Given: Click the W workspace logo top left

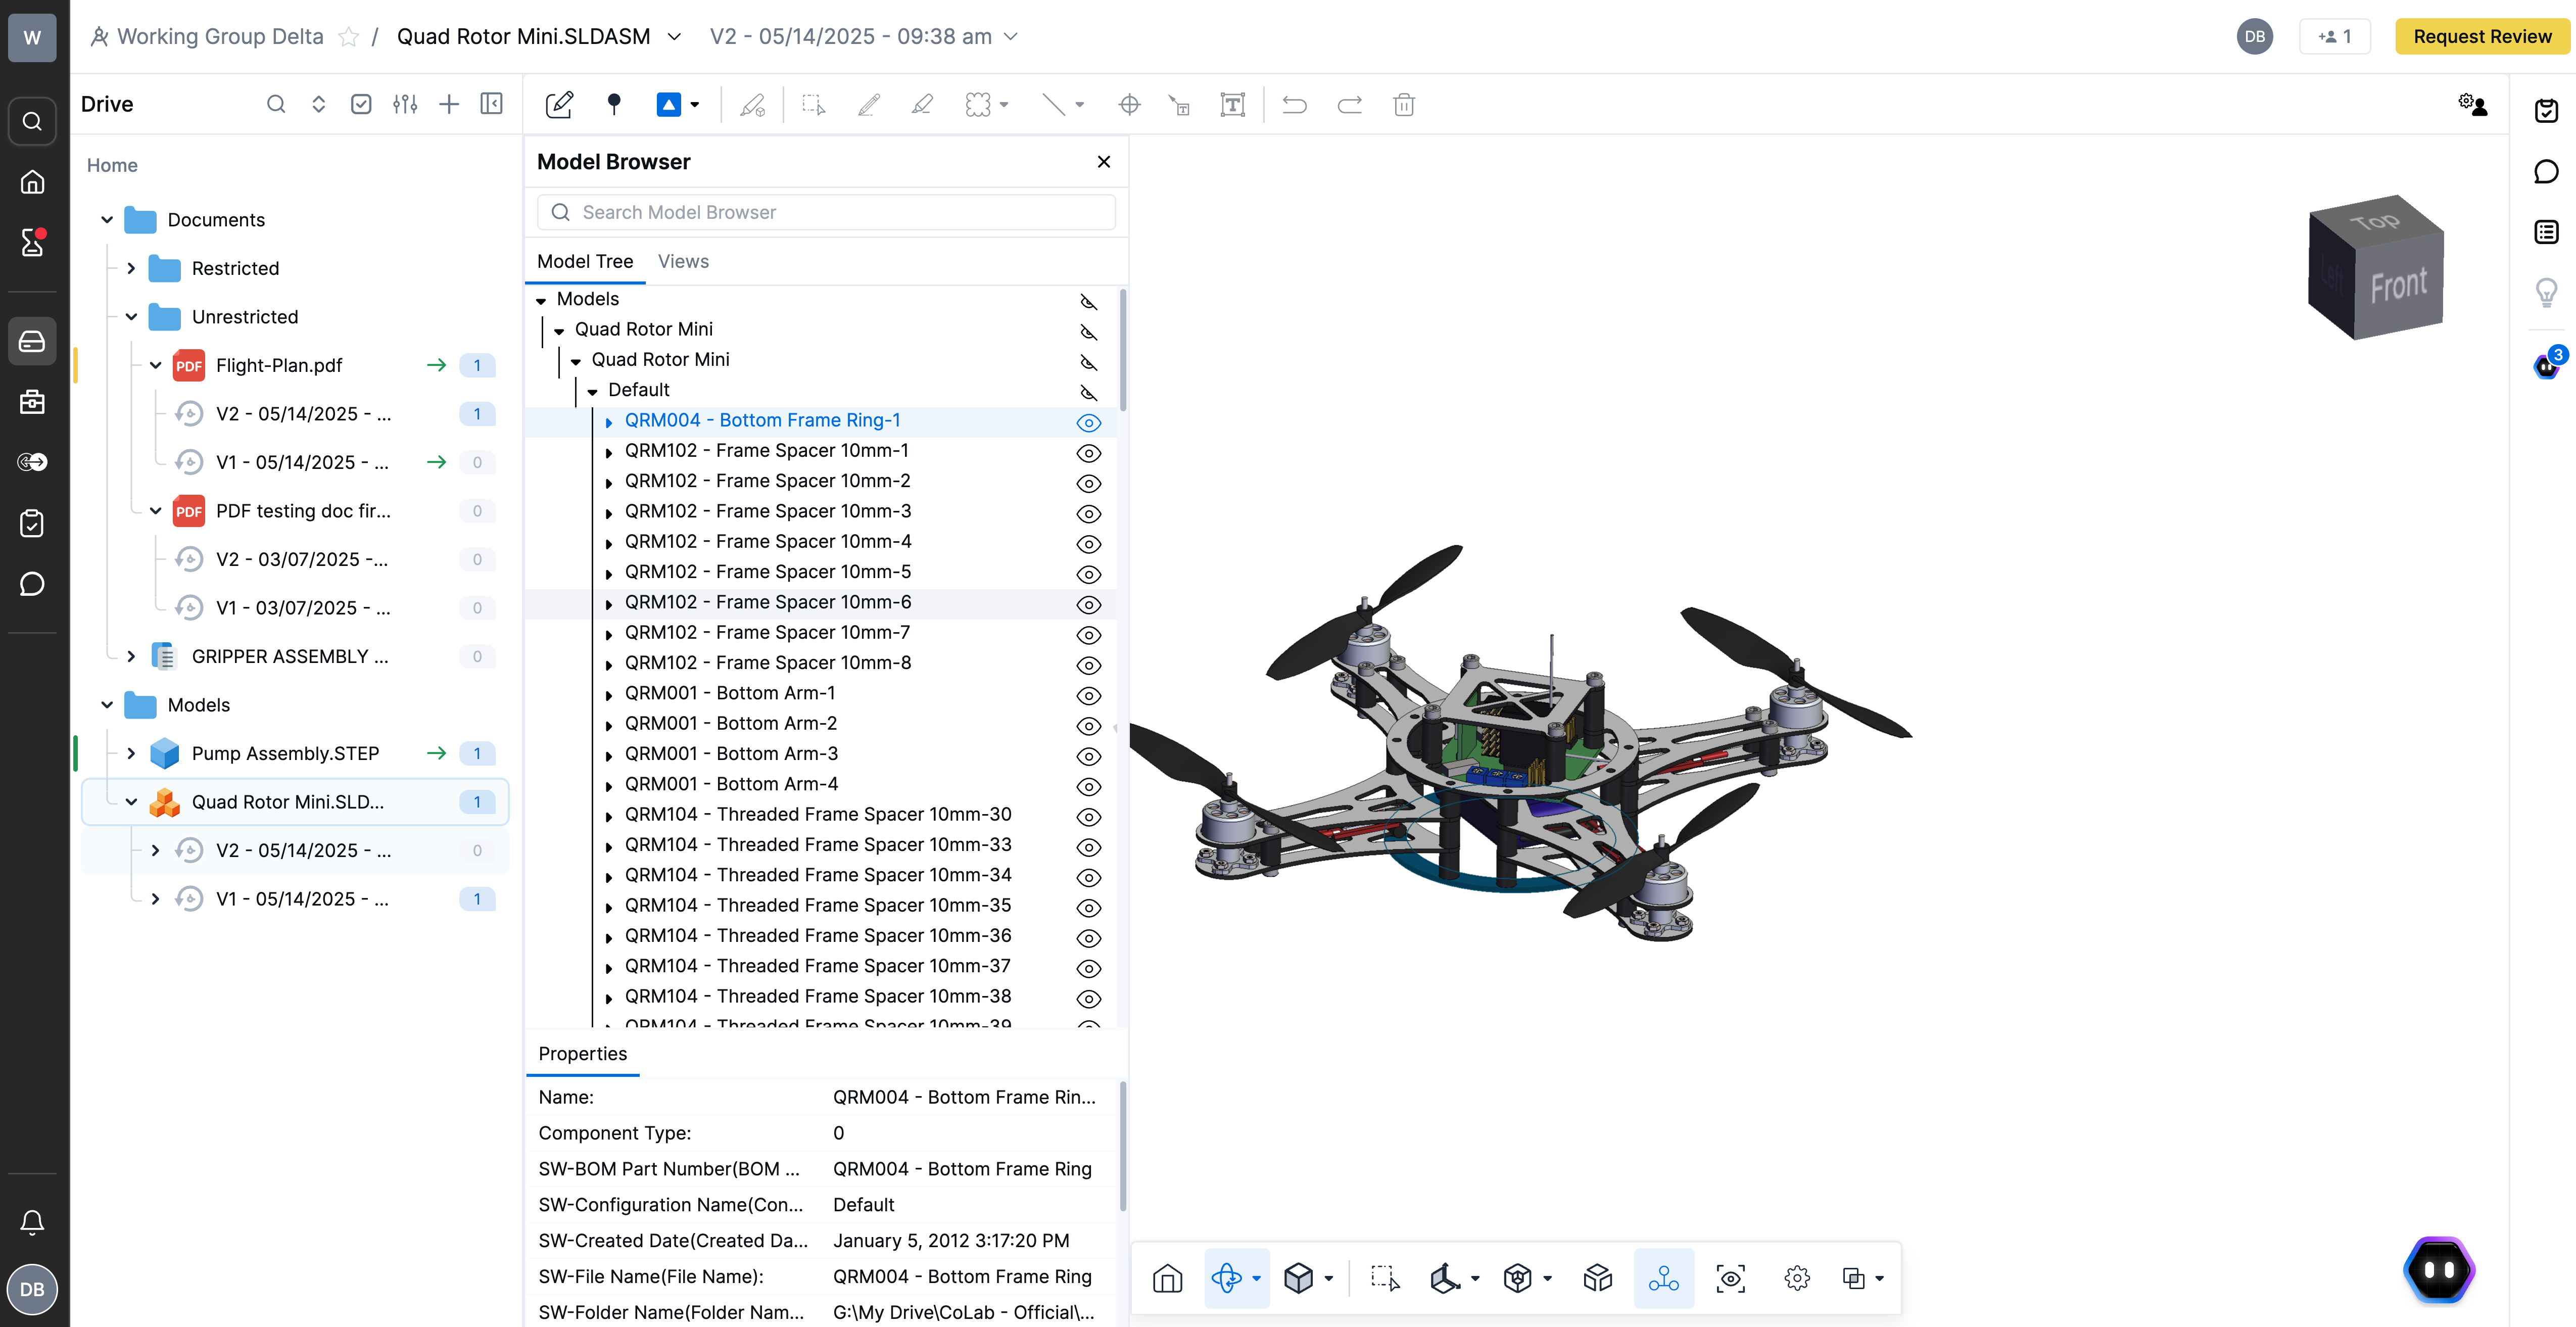Looking at the screenshot, I should coord(32,37).
